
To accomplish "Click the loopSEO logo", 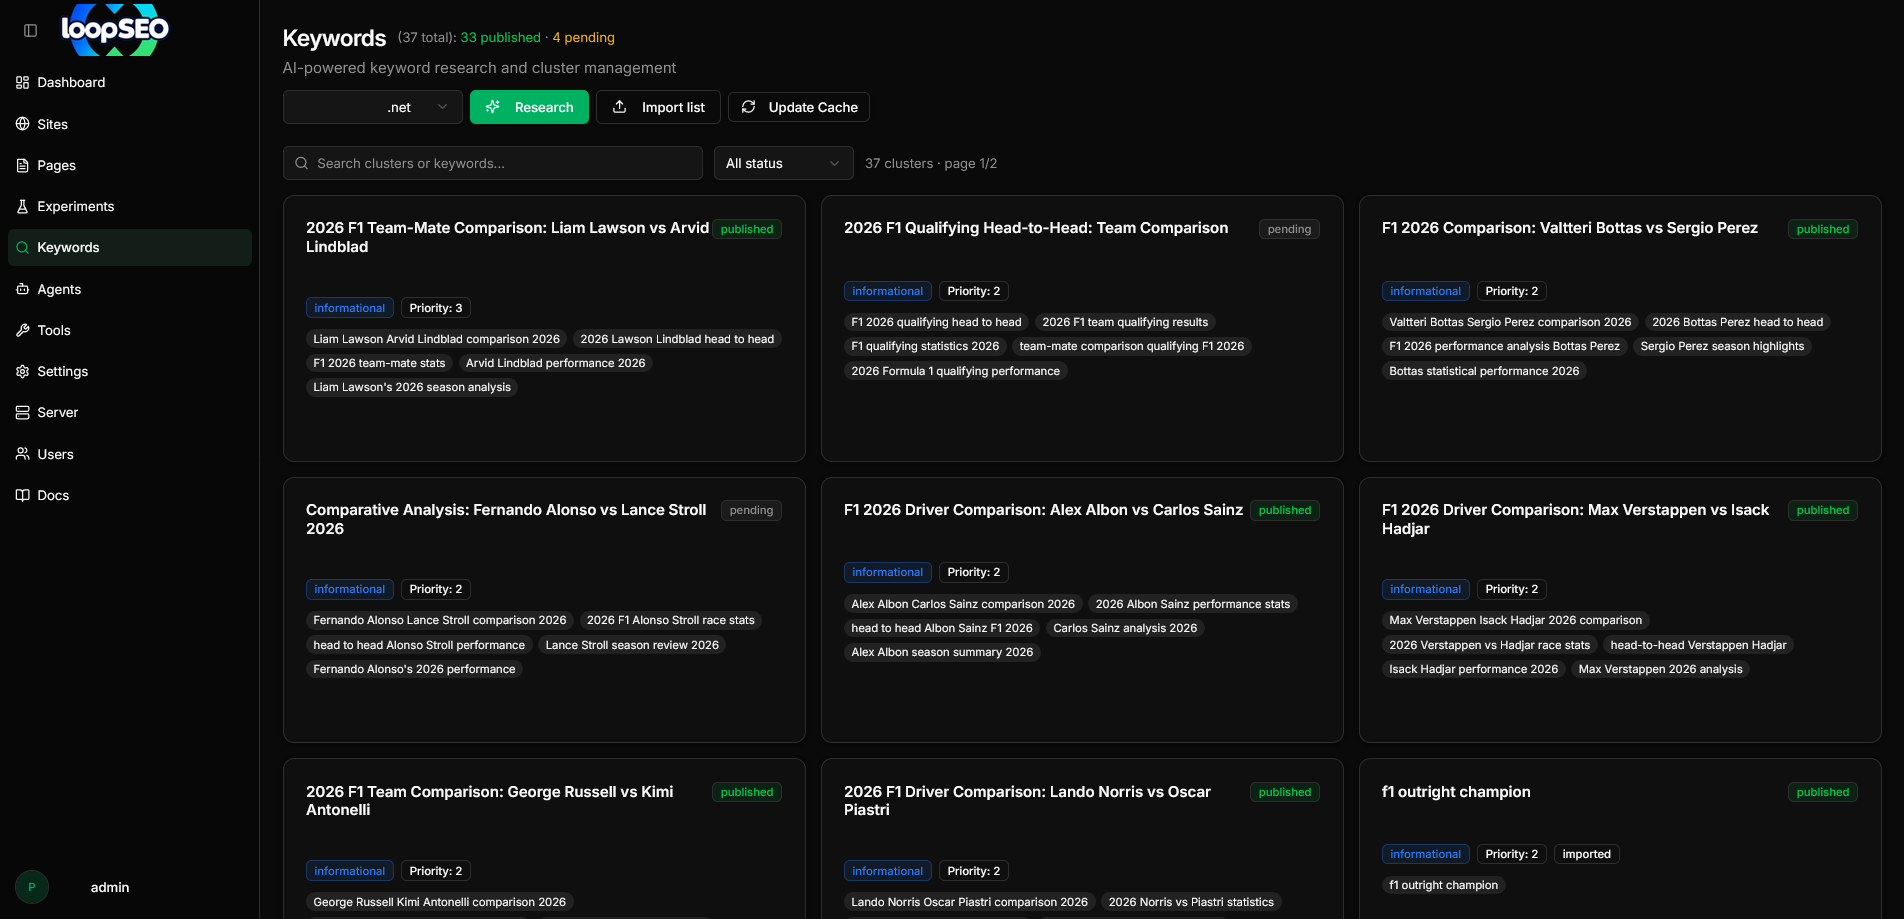I will [x=115, y=29].
